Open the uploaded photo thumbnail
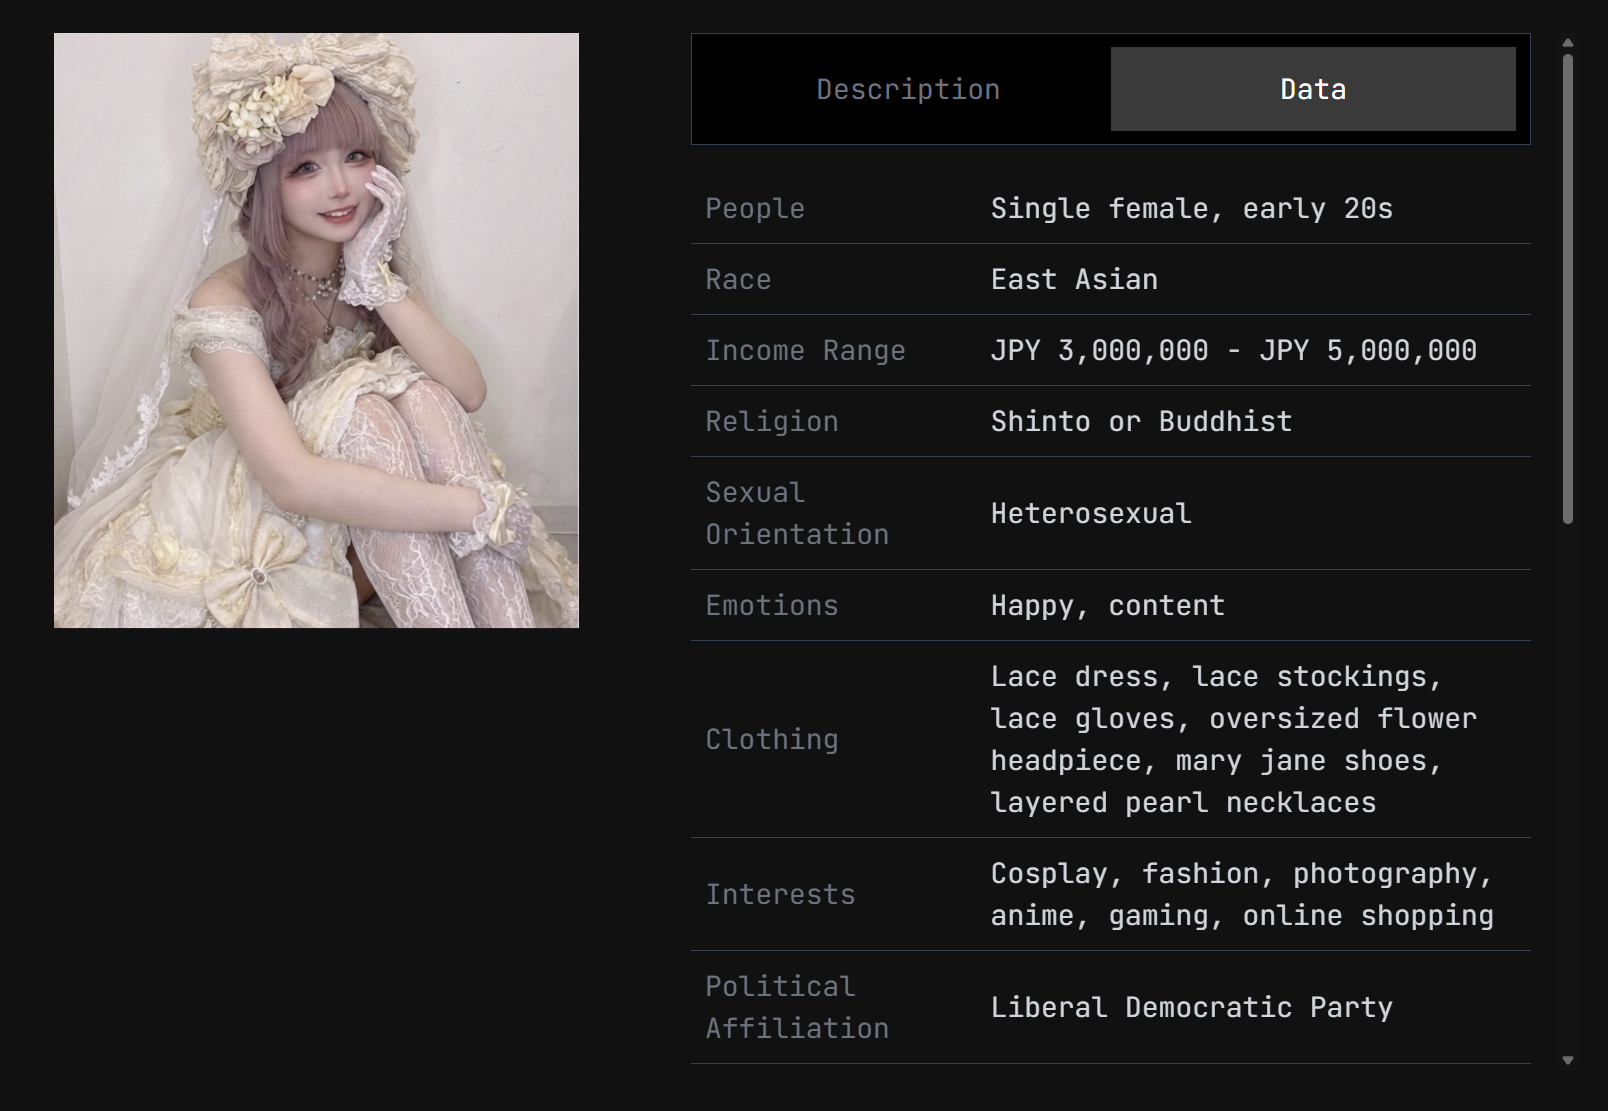The width and height of the screenshot is (1608, 1111). (316, 330)
